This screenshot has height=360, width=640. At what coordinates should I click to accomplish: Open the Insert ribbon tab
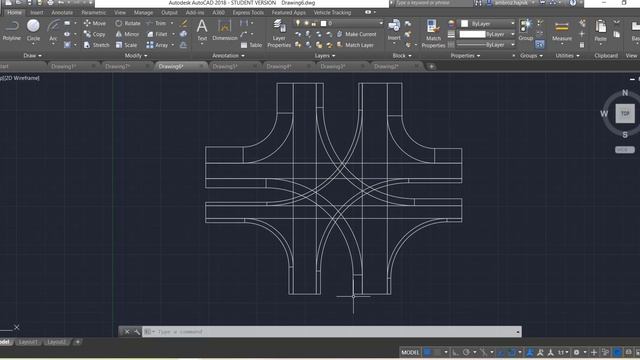(37, 13)
